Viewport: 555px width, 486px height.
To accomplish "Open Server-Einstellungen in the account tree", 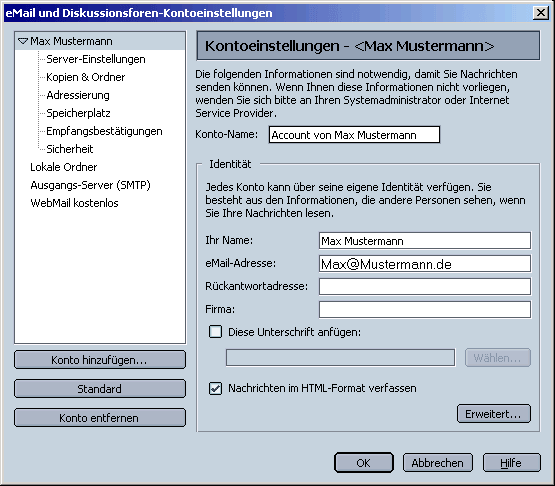I will pyautogui.click(x=96, y=59).
